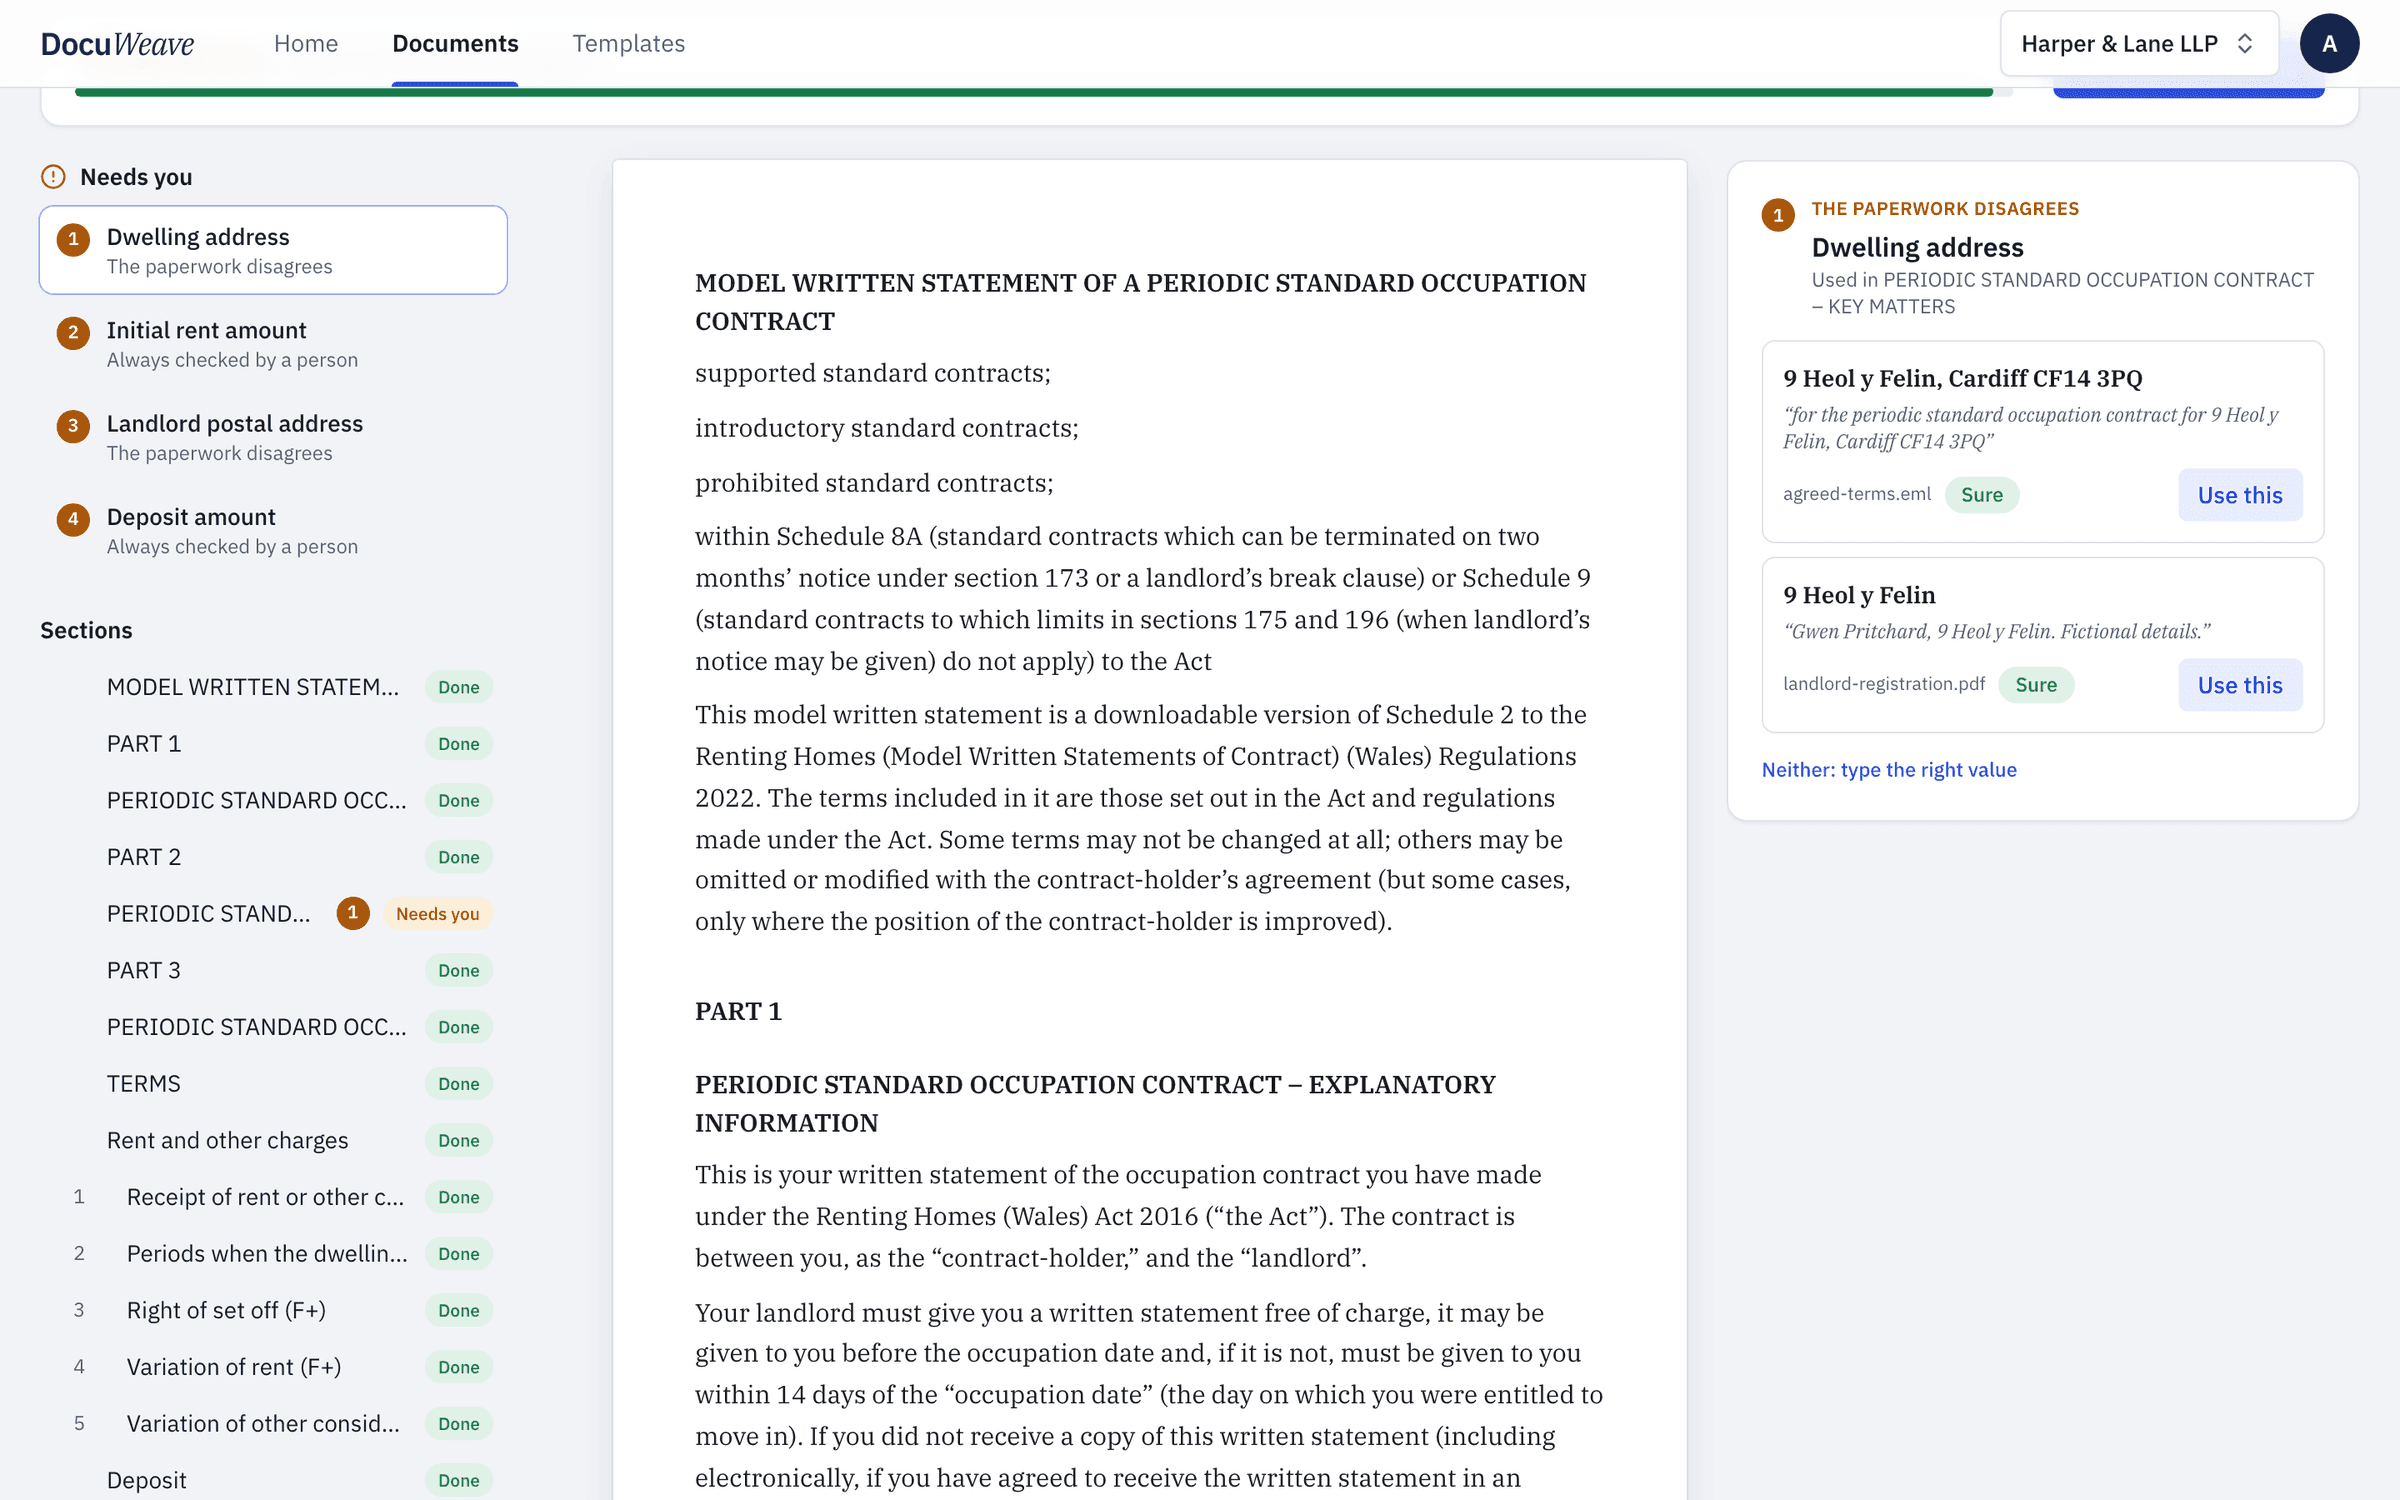Screen dimensions: 2400x1500
Task: Open the Harper & Lane LLP organization switcher
Action: 2139,43
